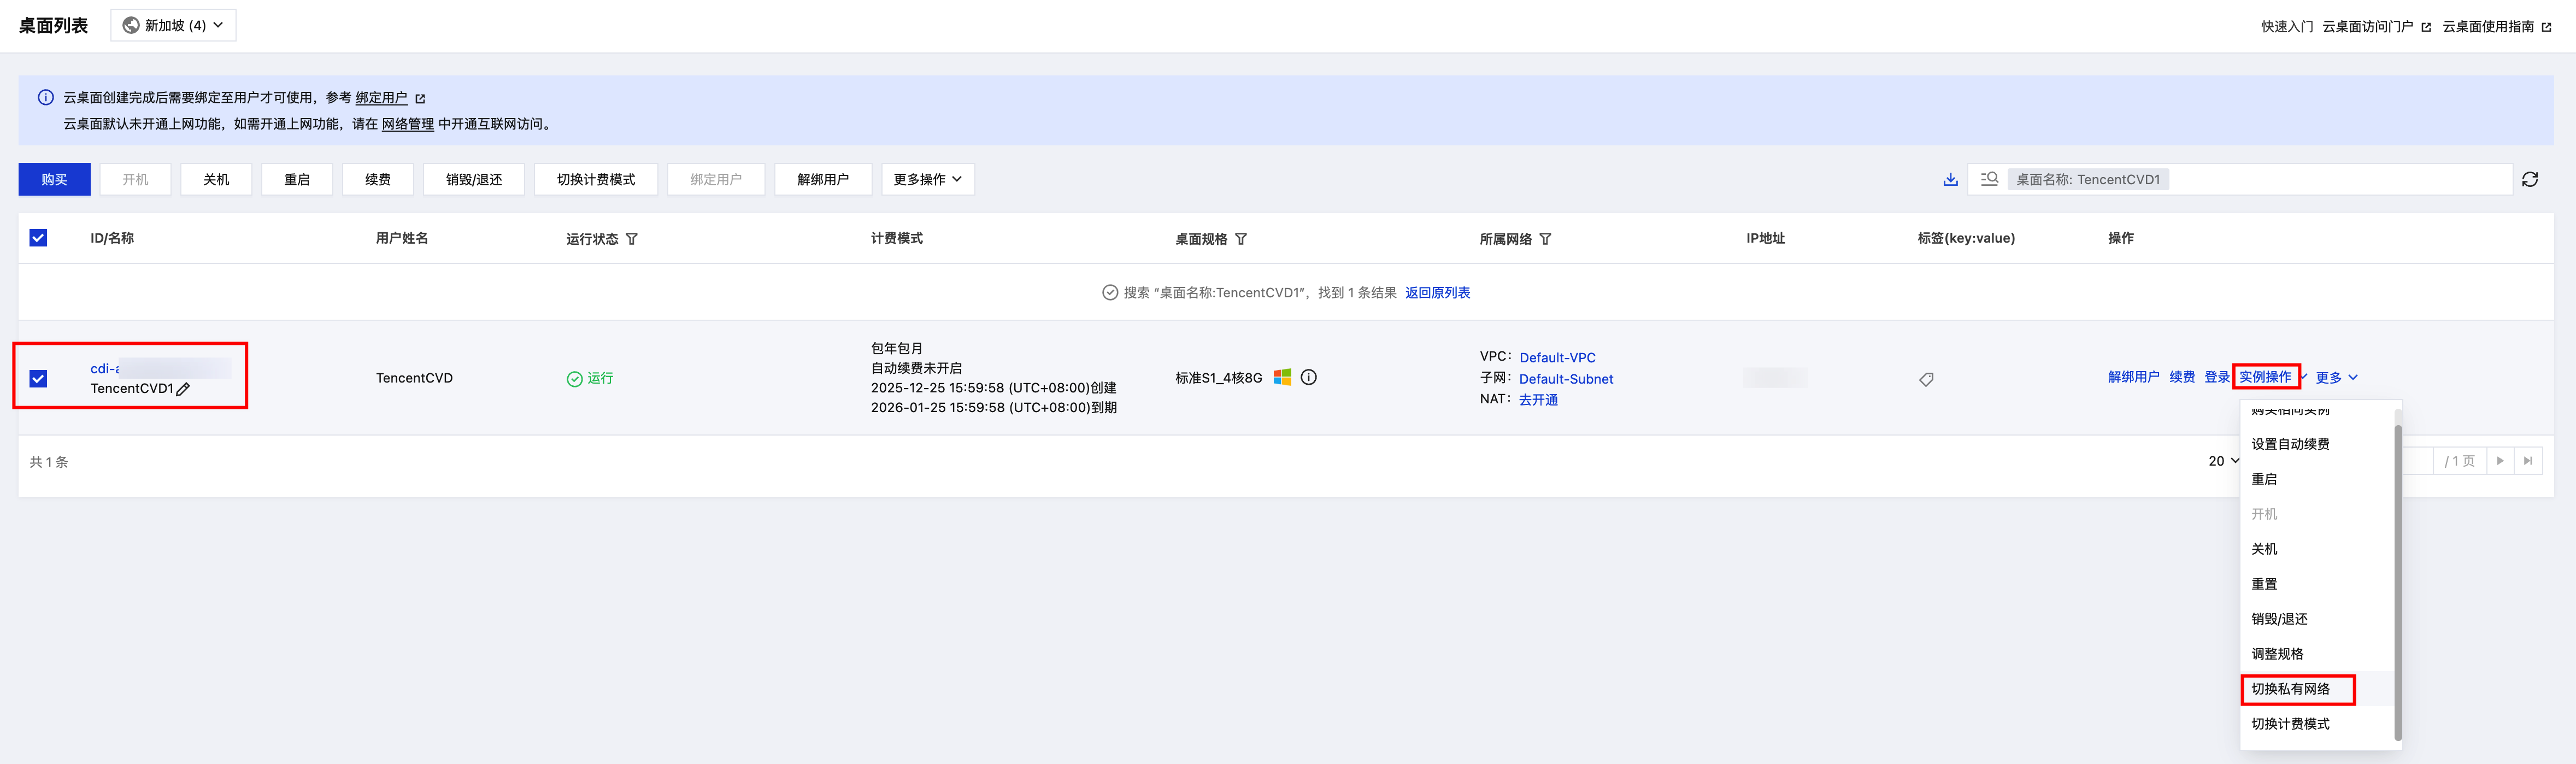Viewport: 2576px width, 764px height.
Task: Open the Singapore region dropdown
Action: coord(173,25)
